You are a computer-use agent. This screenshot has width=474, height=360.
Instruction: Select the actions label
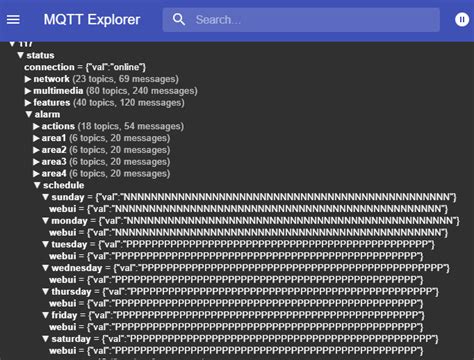click(x=58, y=126)
